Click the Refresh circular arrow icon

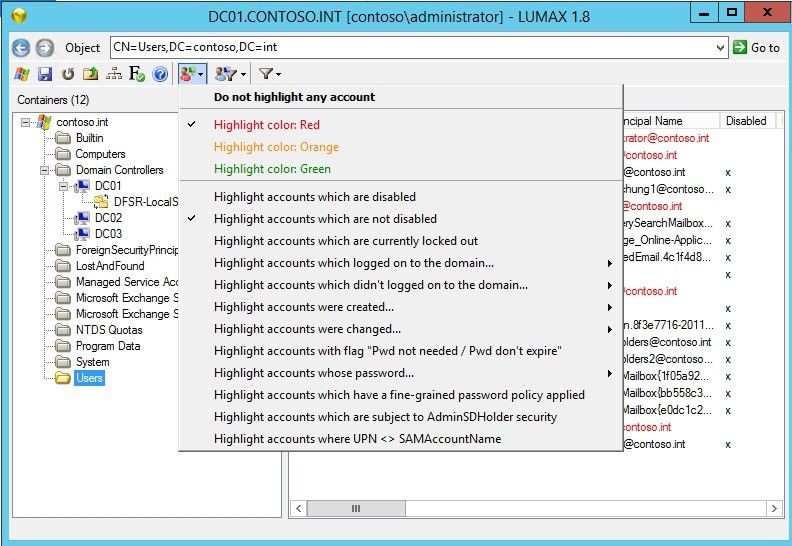point(68,74)
